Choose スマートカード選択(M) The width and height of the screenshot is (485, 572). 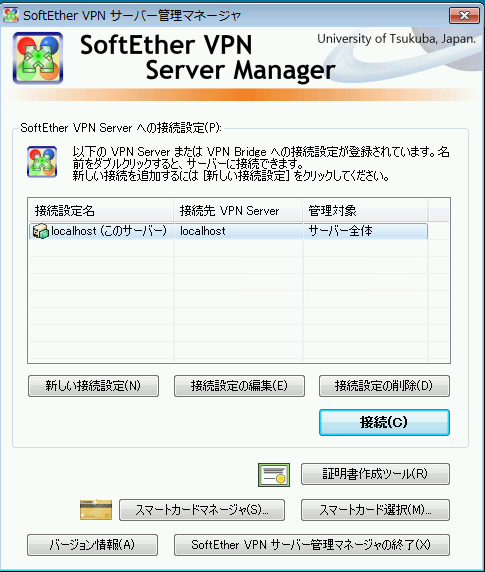coord(375,510)
